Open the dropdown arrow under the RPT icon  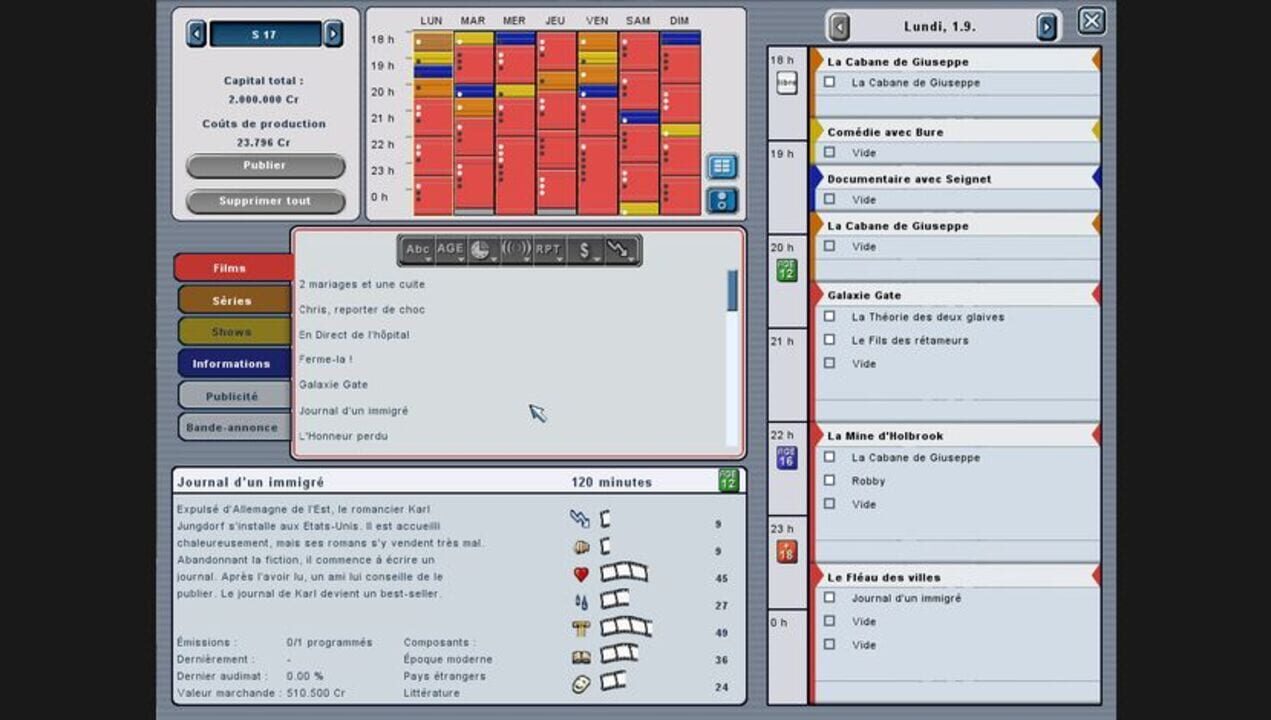click(558, 260)
